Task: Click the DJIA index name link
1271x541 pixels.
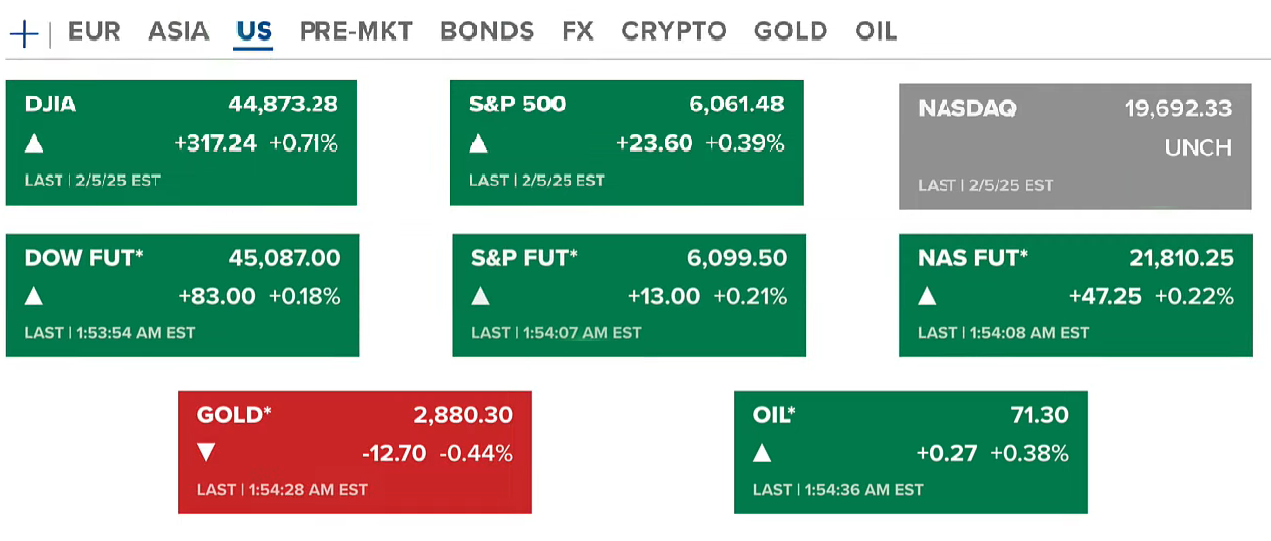Action: 50,104
